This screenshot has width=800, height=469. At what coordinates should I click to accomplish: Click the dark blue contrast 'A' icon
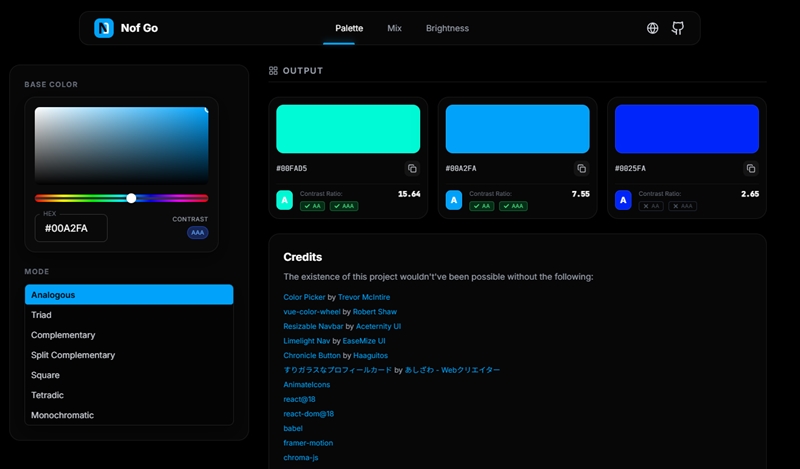(x=624, y=200)
